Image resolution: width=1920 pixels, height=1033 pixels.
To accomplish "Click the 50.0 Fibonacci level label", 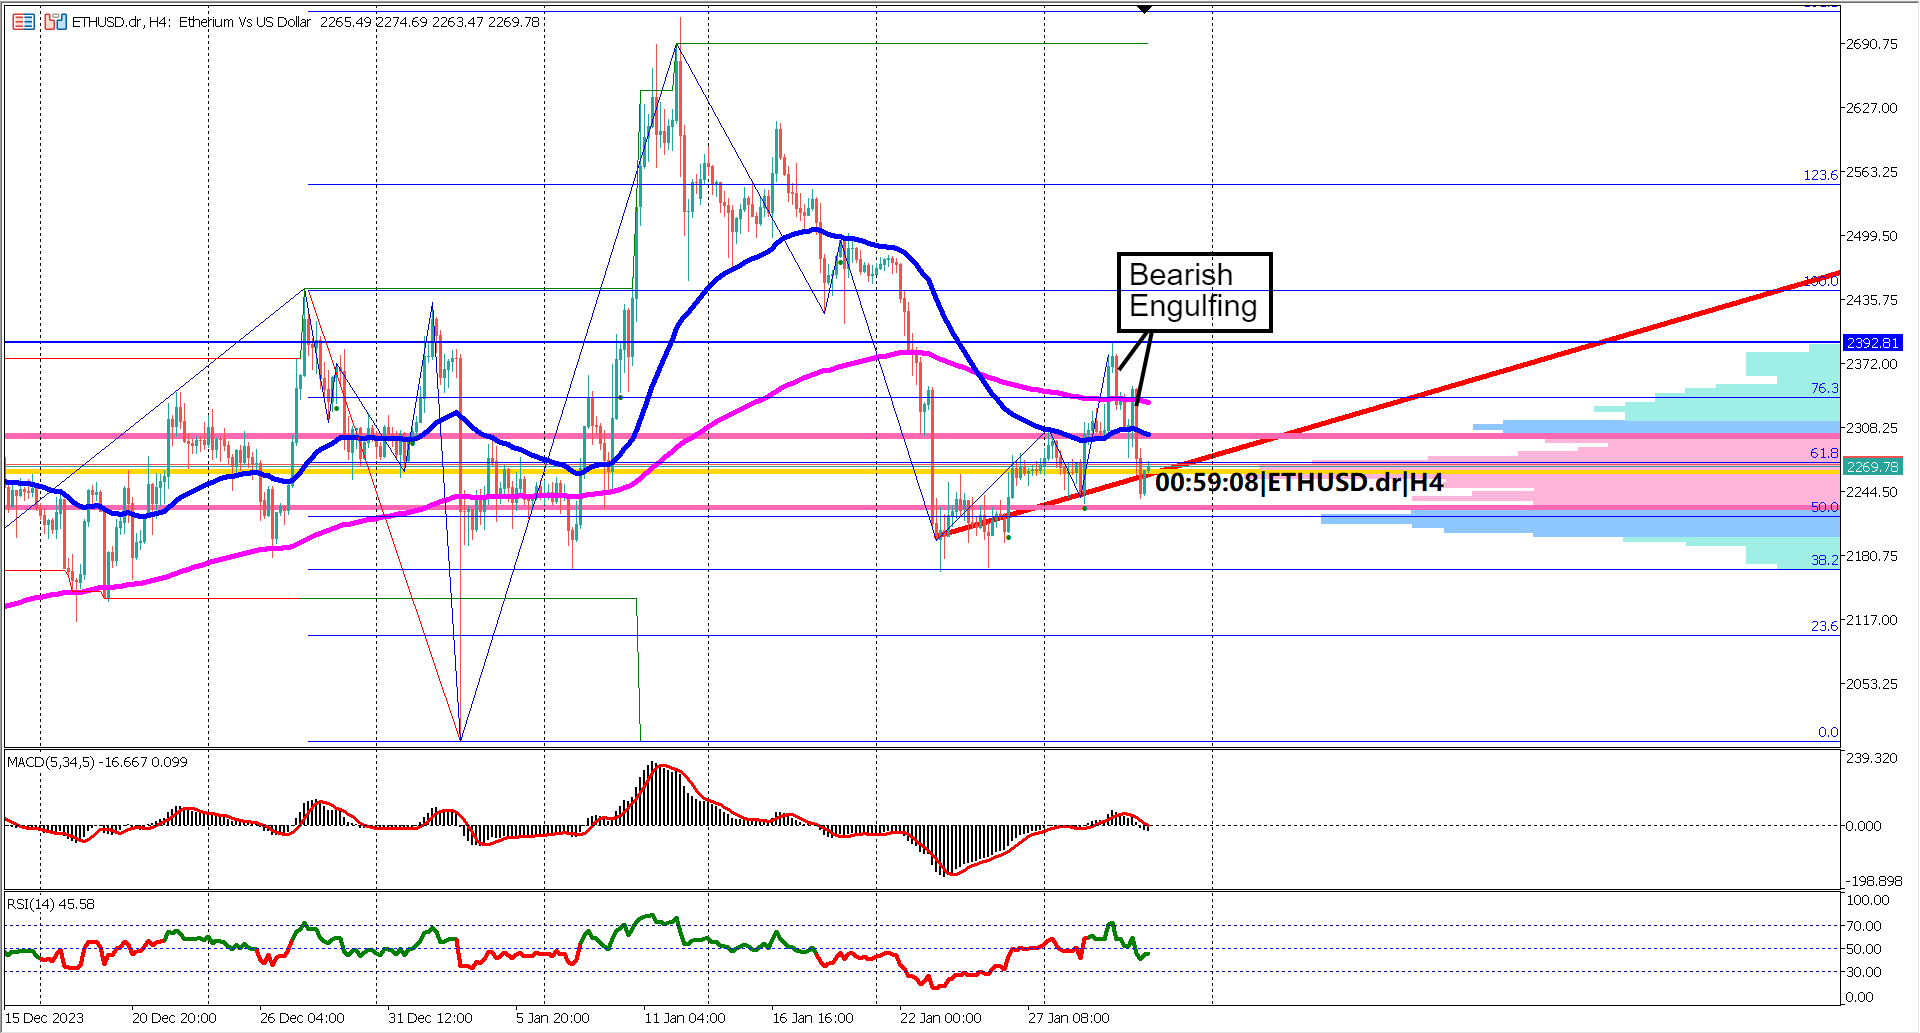I will 1825,507.
